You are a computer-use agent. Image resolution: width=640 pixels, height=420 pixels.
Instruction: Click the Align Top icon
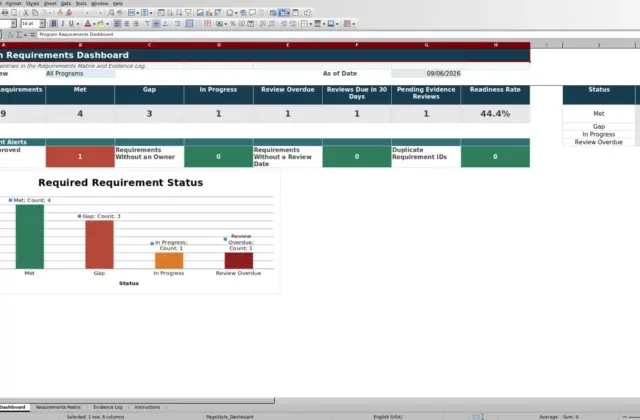coord(147,24)
